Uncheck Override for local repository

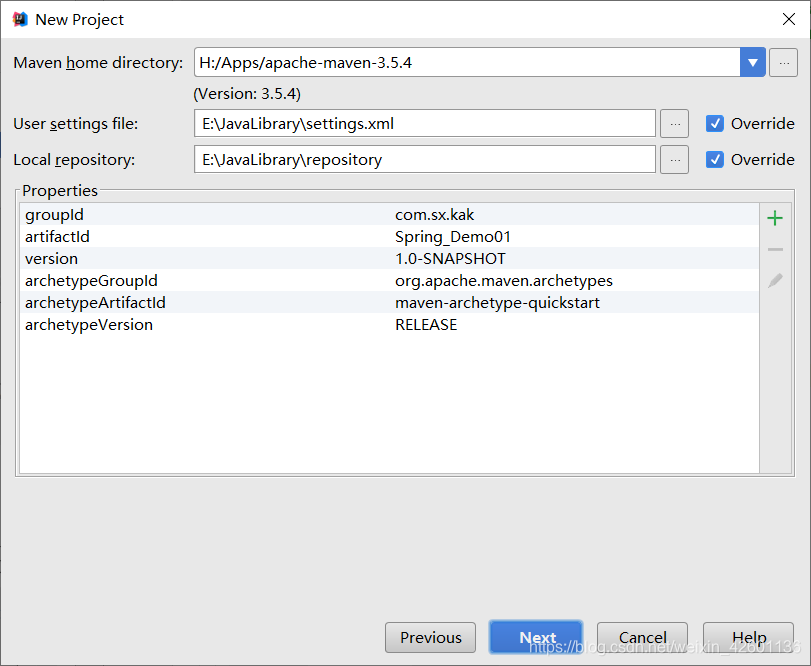(715, 160)
